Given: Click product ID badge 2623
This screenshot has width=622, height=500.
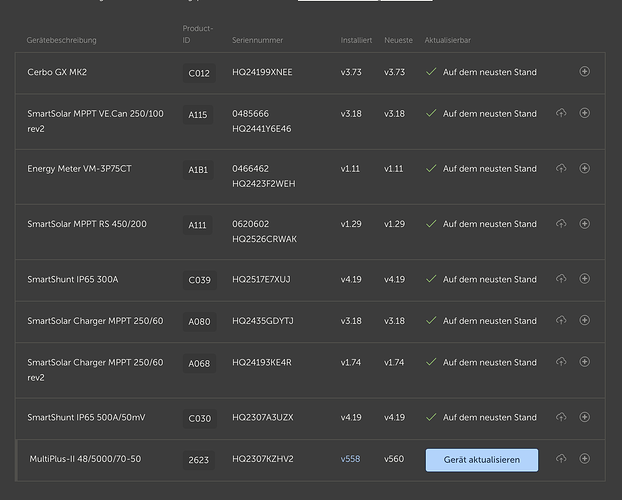Looking at the screenshot, I should point(198,460).
